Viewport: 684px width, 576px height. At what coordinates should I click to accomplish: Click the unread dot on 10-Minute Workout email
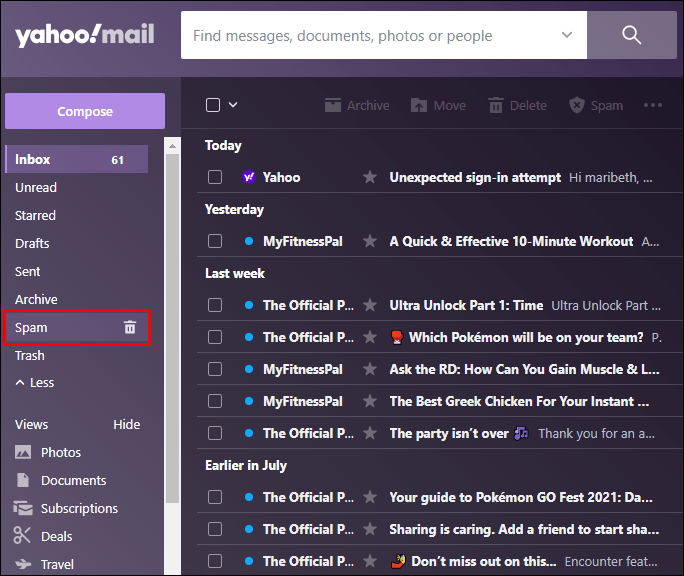[249, 241]
